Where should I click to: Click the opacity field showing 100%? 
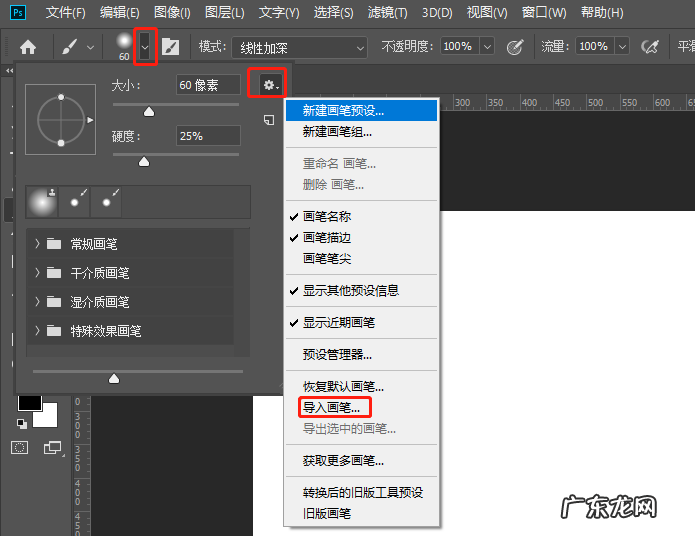click(x=459, y=46)
